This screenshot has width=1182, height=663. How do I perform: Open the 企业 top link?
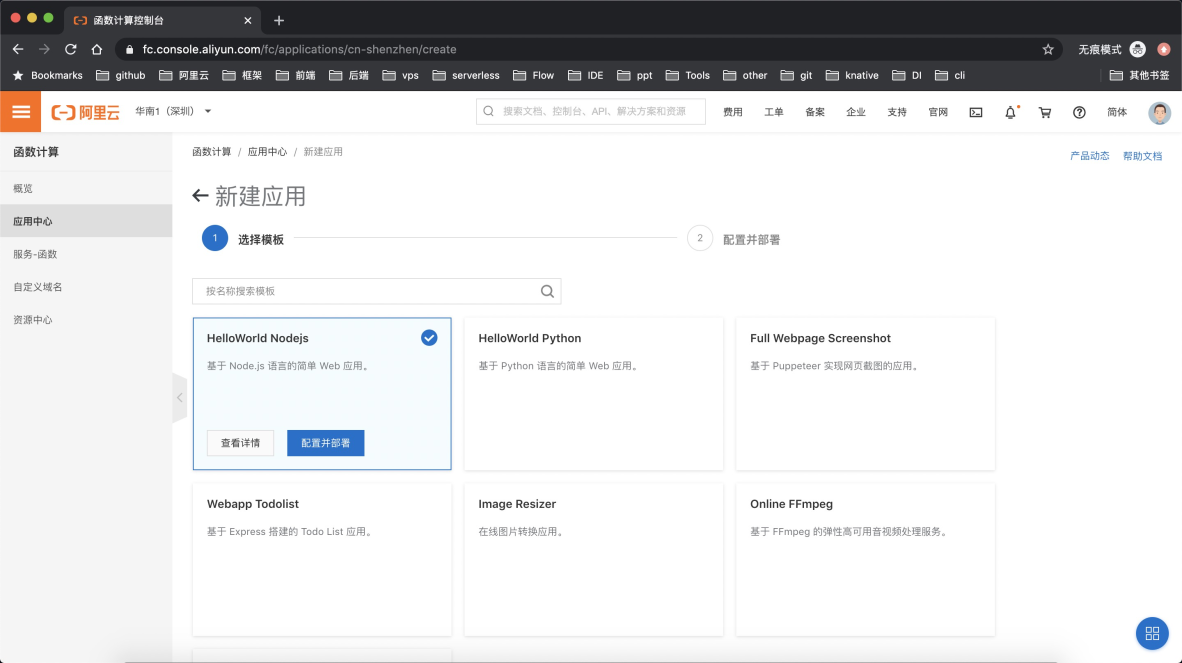tap(856, 112)
